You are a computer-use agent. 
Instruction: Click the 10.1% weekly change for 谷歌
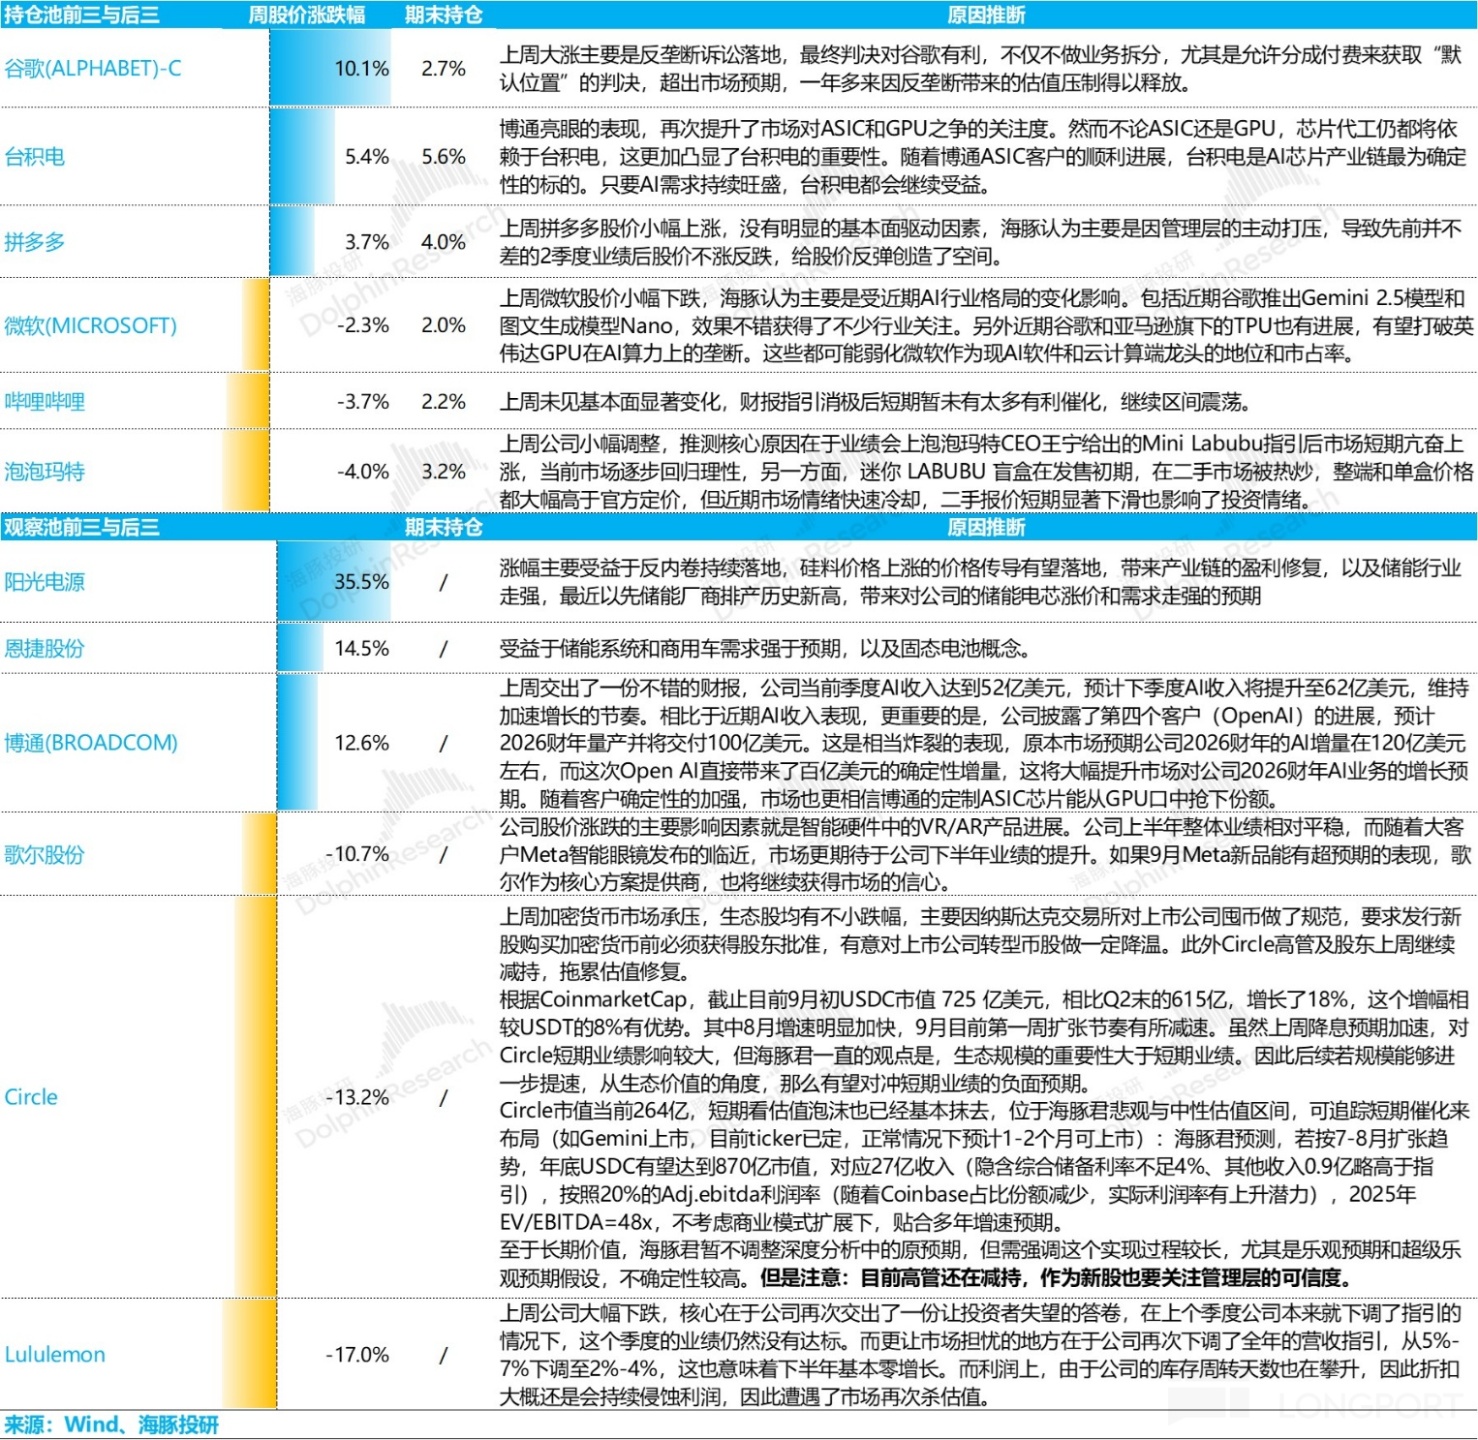[362, 68]
